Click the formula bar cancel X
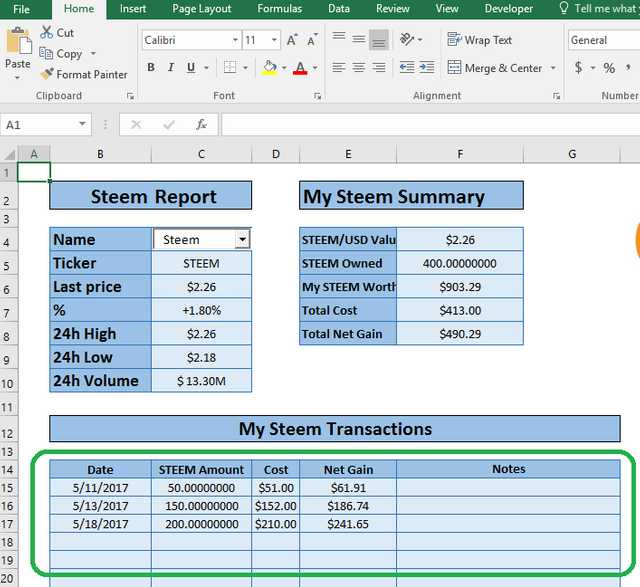 click(x=136, y=125)
